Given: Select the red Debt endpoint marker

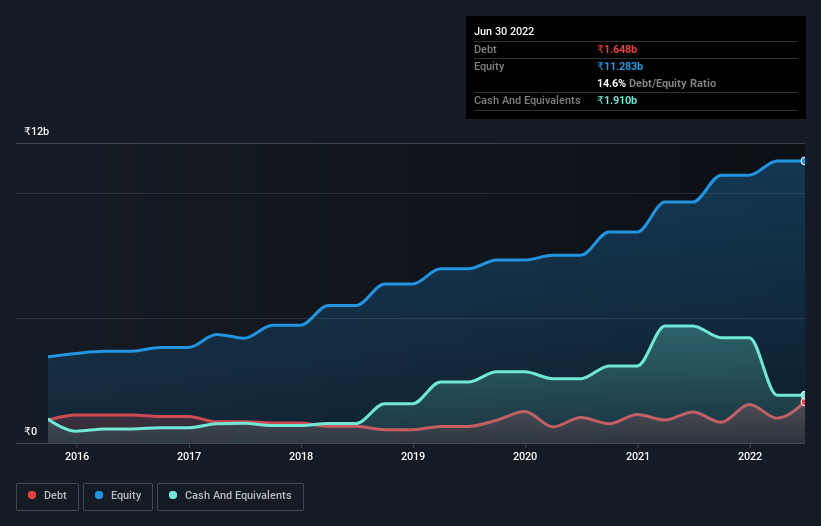Looking at the screenshot, I should pos(804,402).
